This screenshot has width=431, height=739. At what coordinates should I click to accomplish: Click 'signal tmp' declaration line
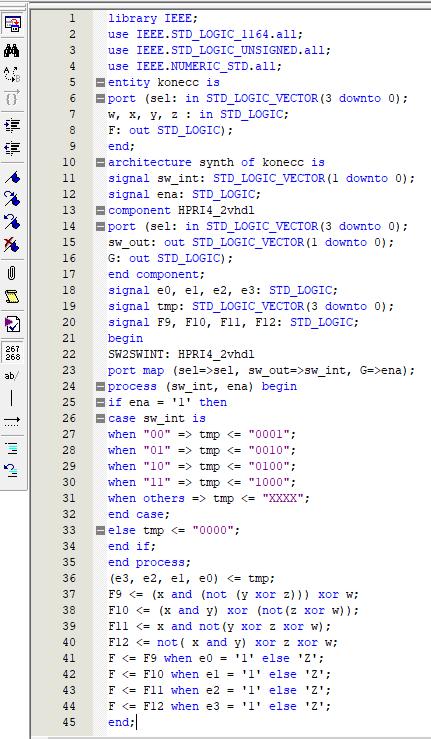click(x=251, y=306)
